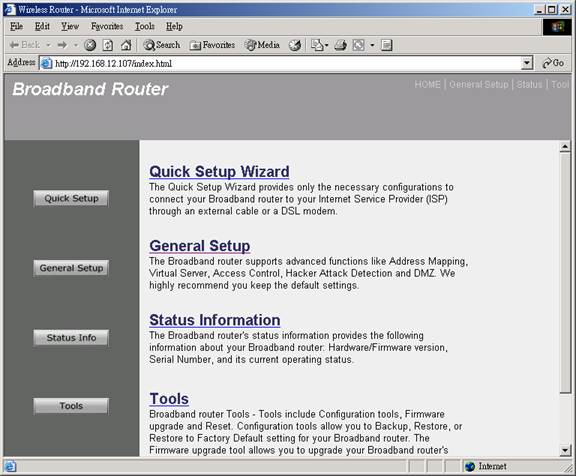Open the Search toolbar button
576x476 pixels.
click(162, 45)
